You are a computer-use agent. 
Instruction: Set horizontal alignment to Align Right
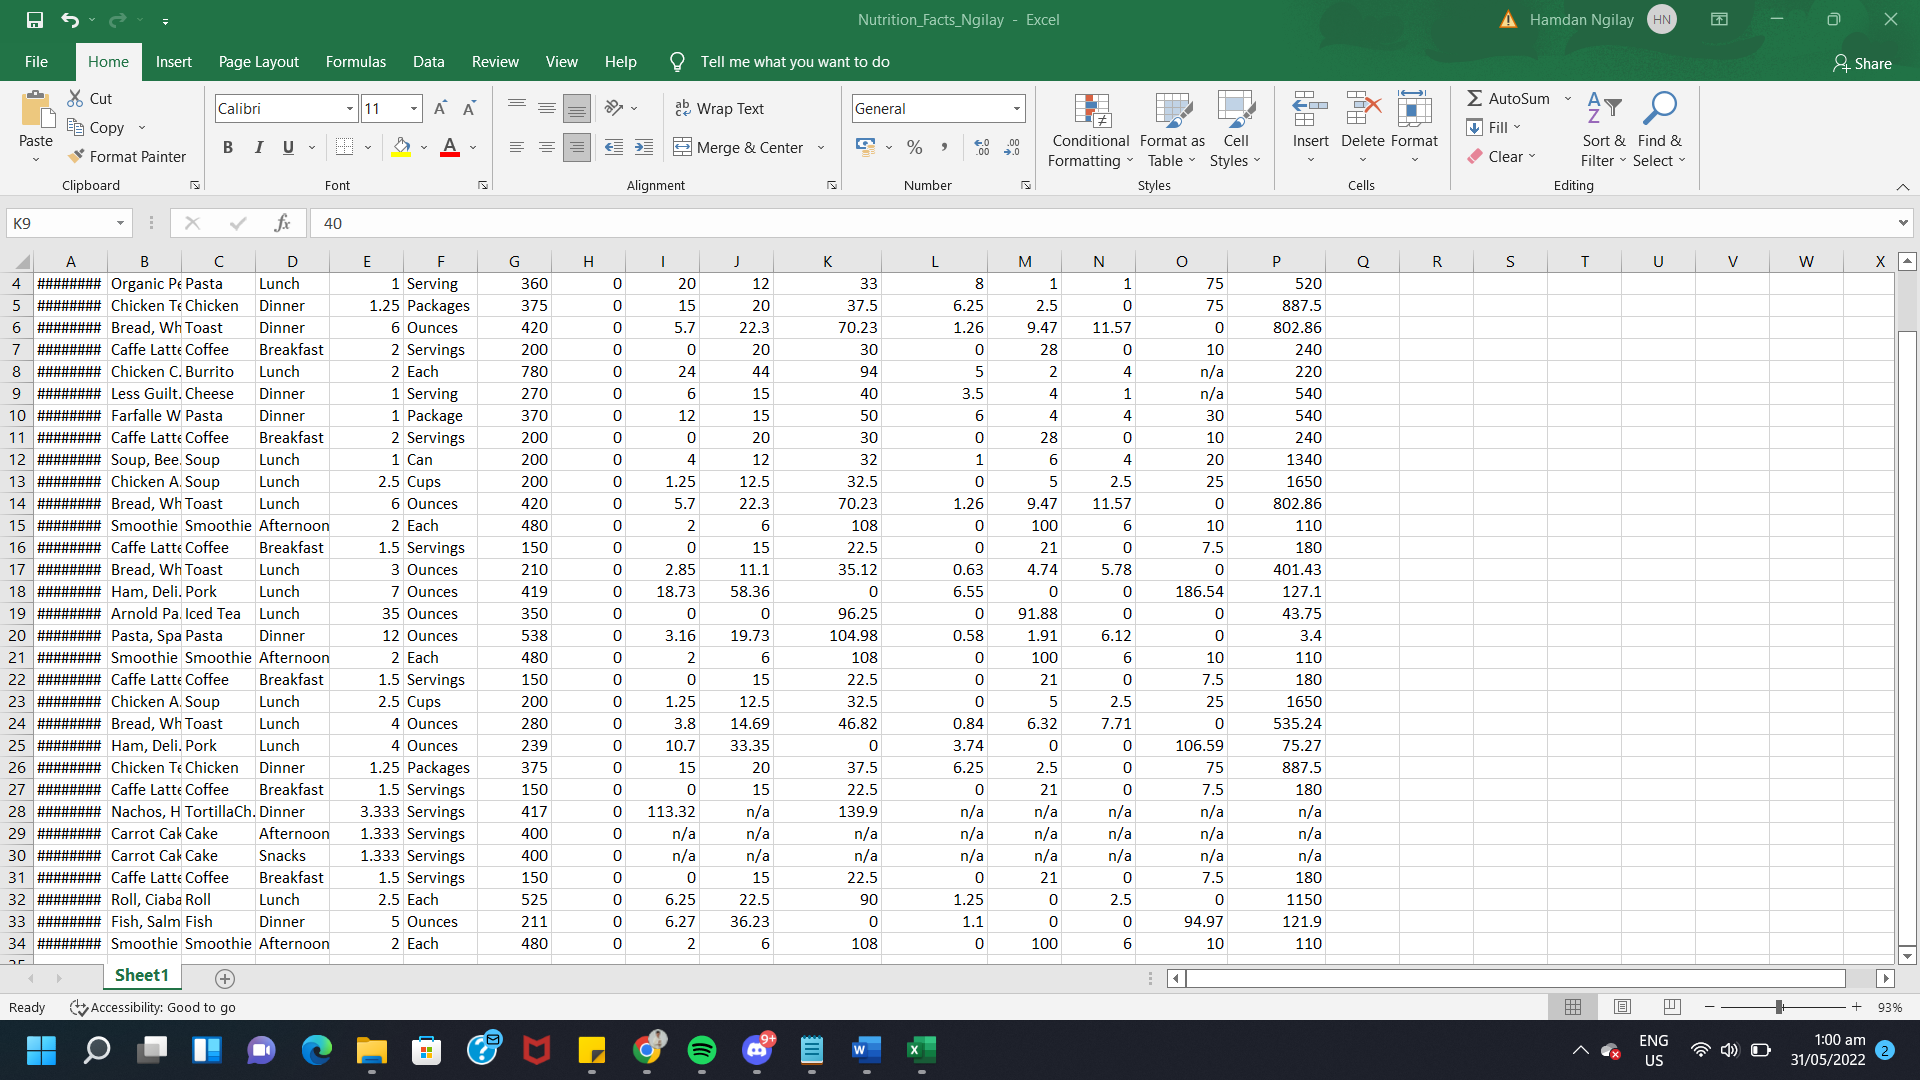pyautogui.click(x=576, y=147)
